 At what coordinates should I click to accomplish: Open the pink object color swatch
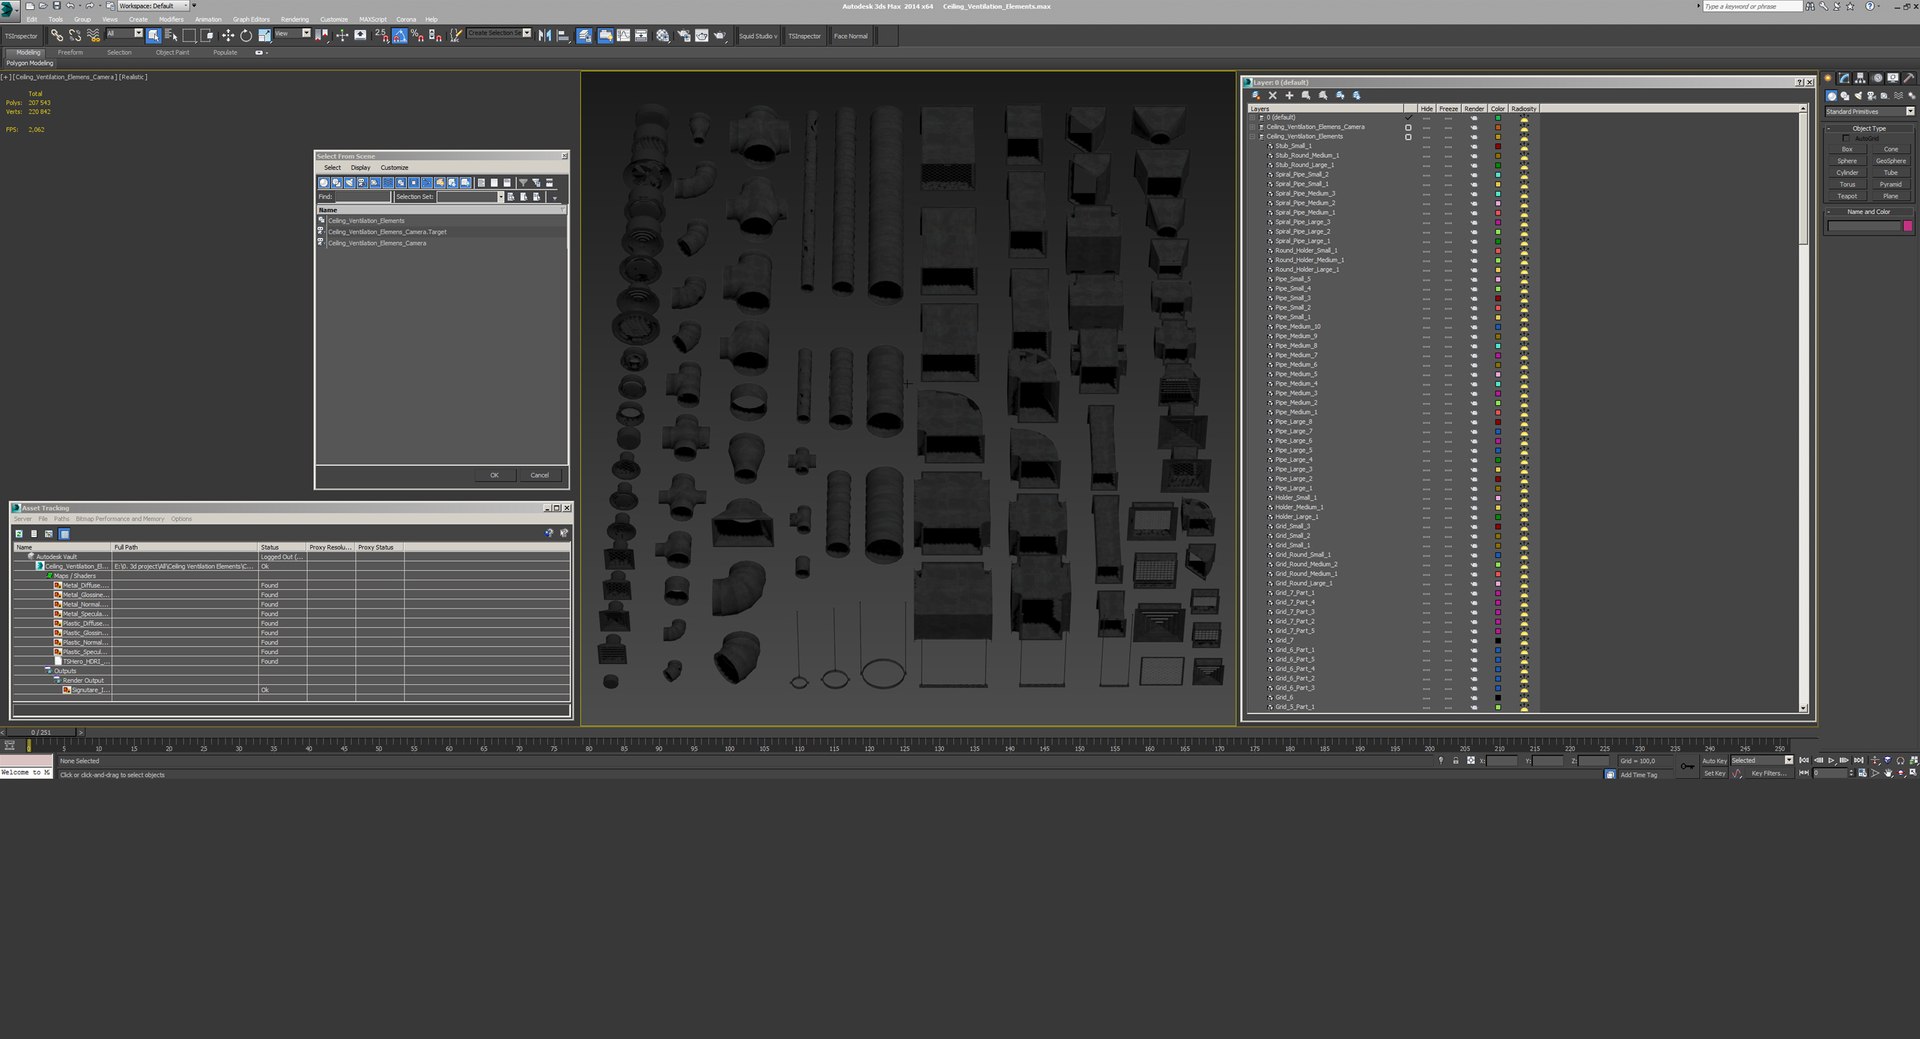coord(1908,226)
